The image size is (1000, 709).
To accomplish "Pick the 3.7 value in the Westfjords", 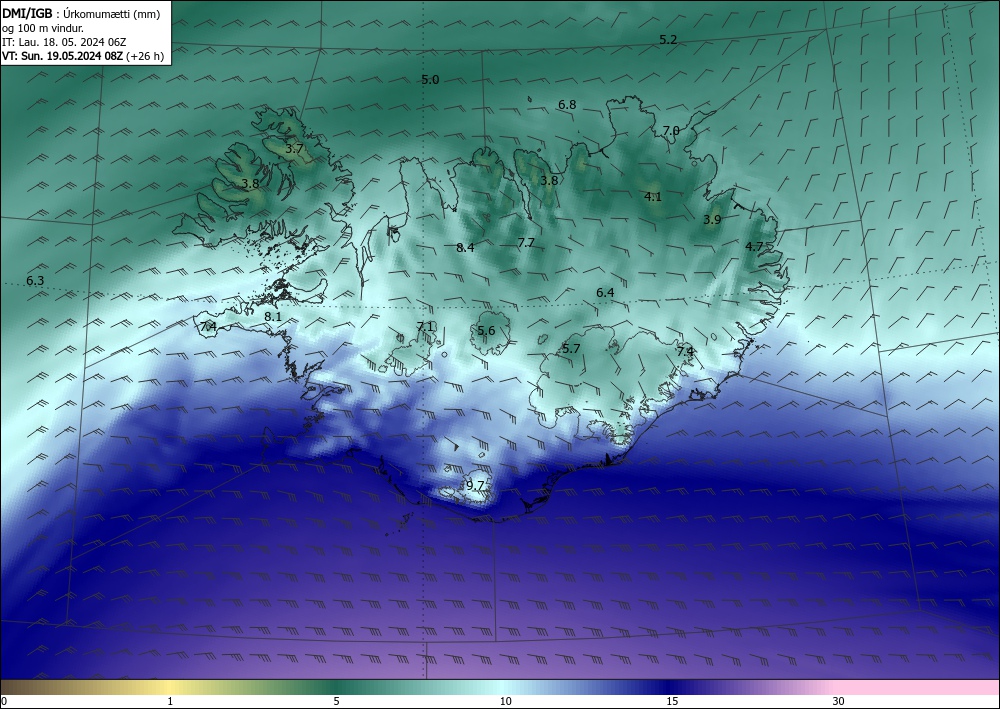I will [x=294, y=149].
